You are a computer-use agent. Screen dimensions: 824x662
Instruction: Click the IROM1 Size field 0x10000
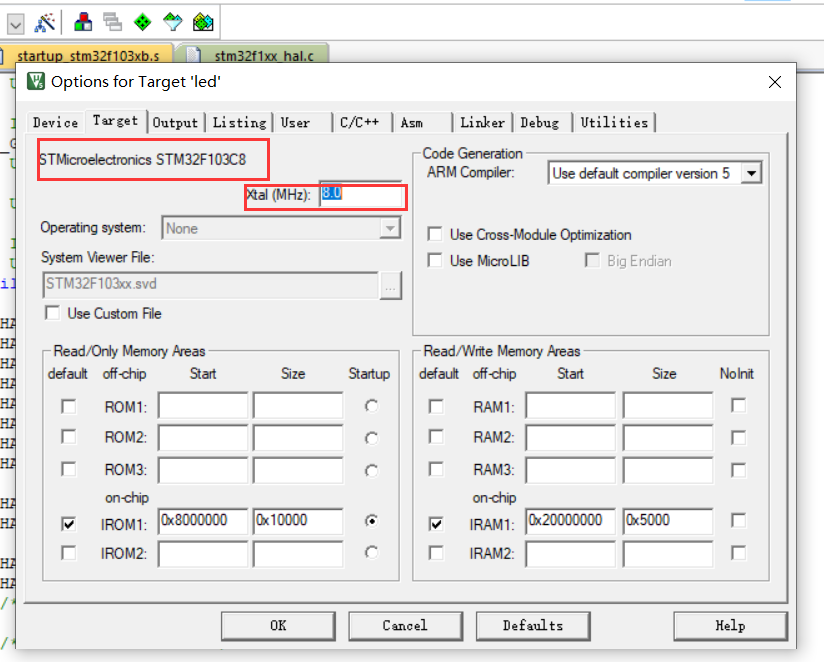(x=298, y=521)
